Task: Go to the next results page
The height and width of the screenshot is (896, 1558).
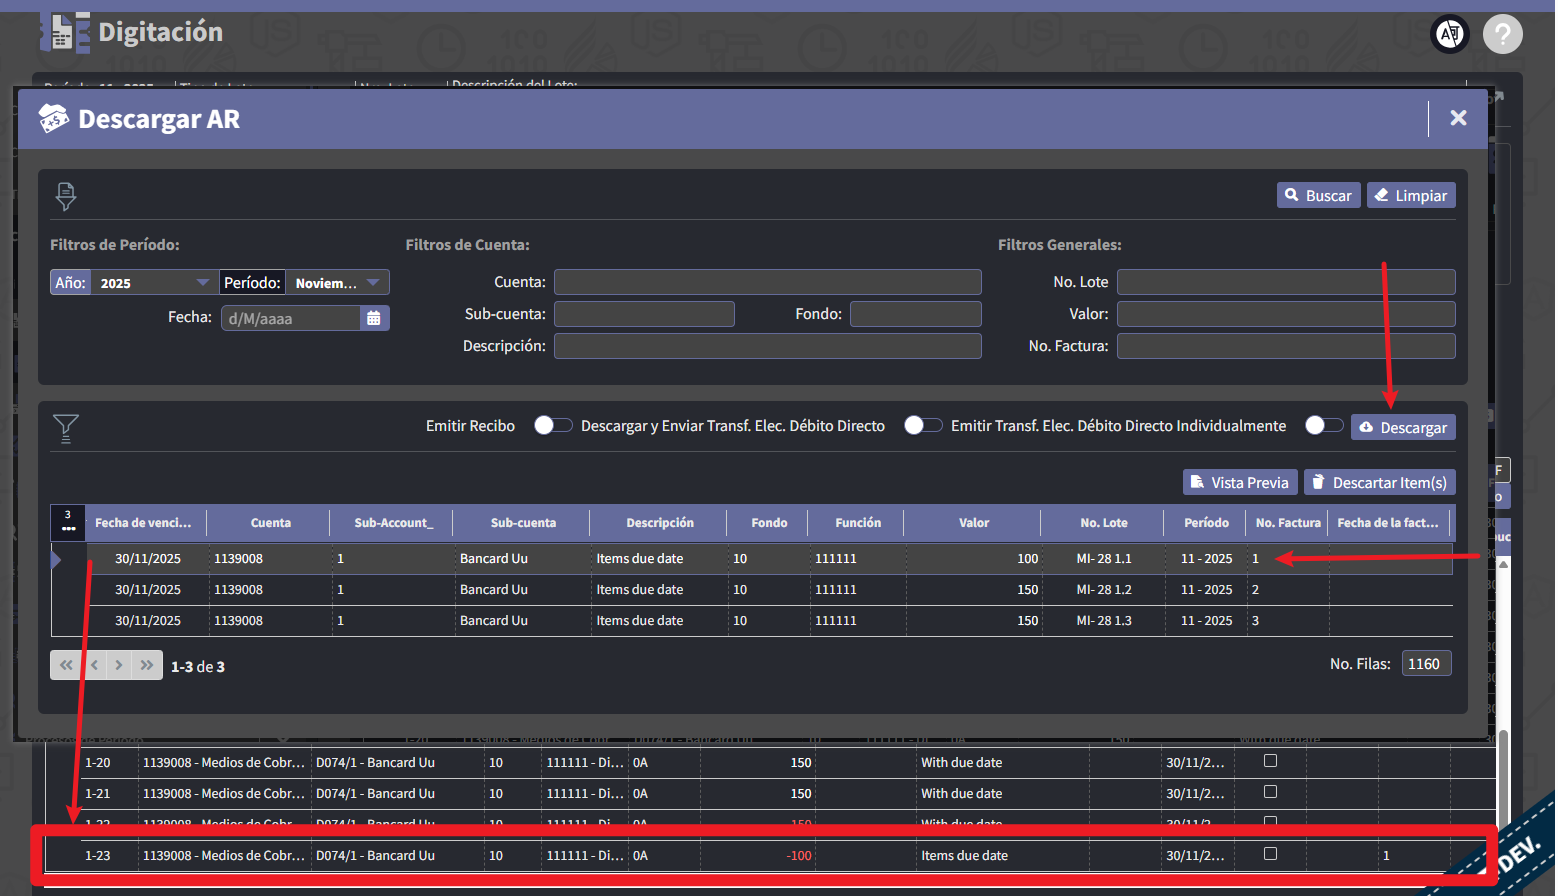Action: click(x=119, y=665)
